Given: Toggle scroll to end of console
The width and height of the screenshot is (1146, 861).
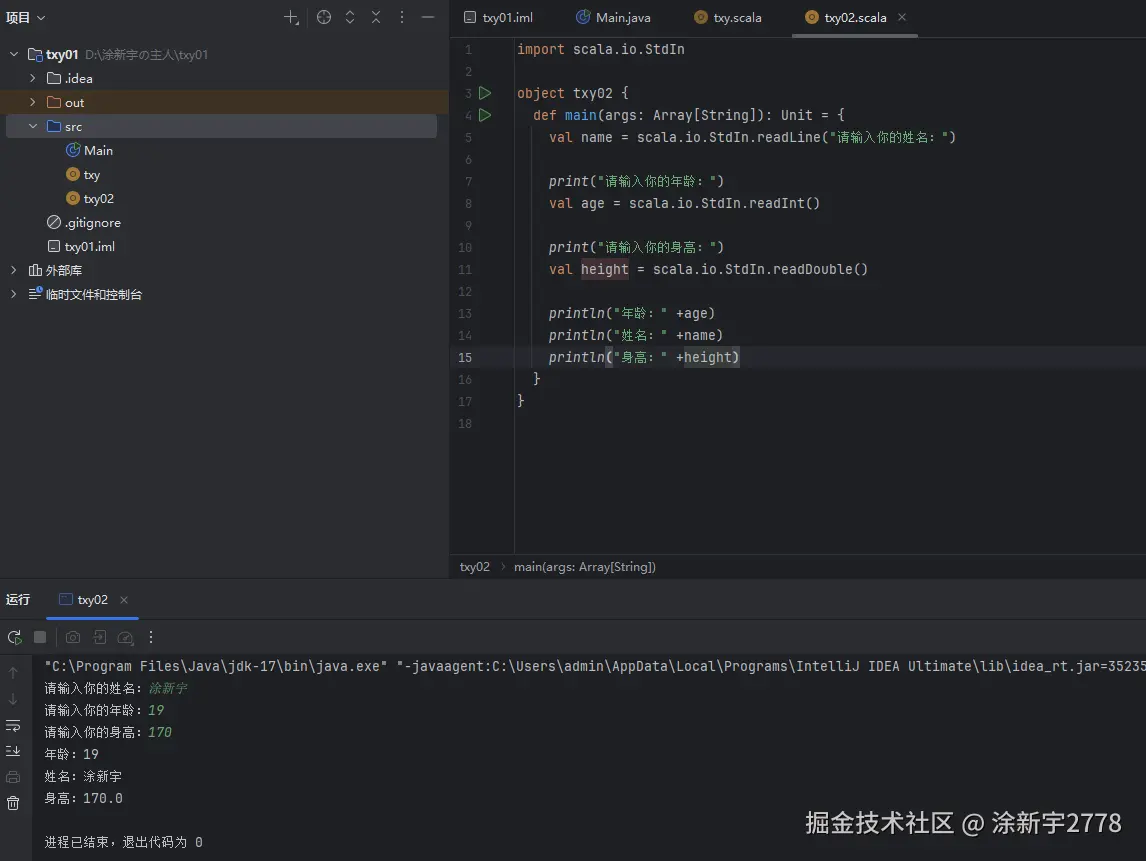Looking at the screenshot, I should (x=13, y=751).
